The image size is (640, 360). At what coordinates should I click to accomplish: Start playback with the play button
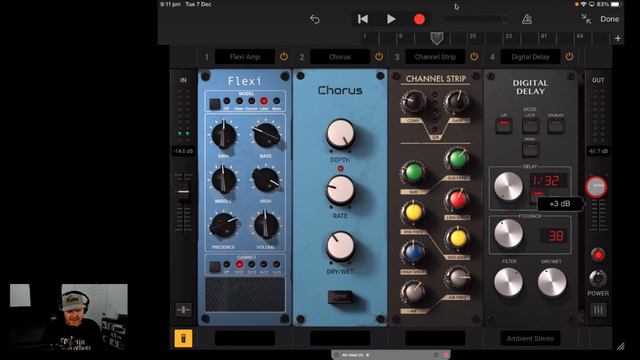pyautogui.click(x=391, y=19)
